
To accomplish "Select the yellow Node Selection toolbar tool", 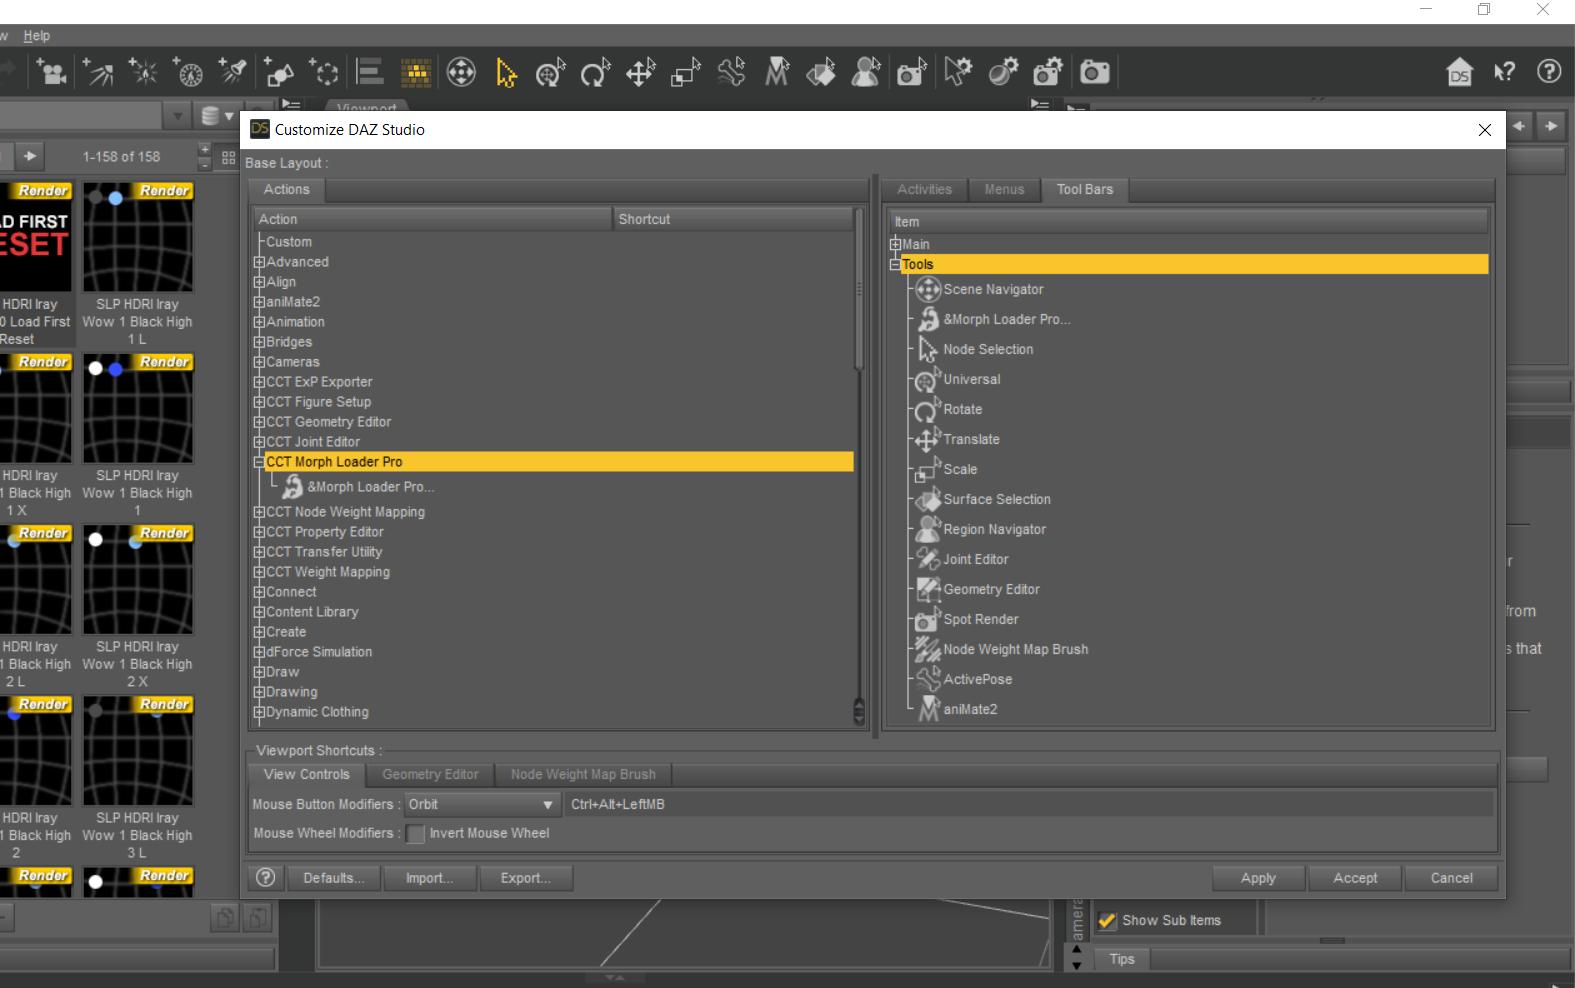I will 506,72.
